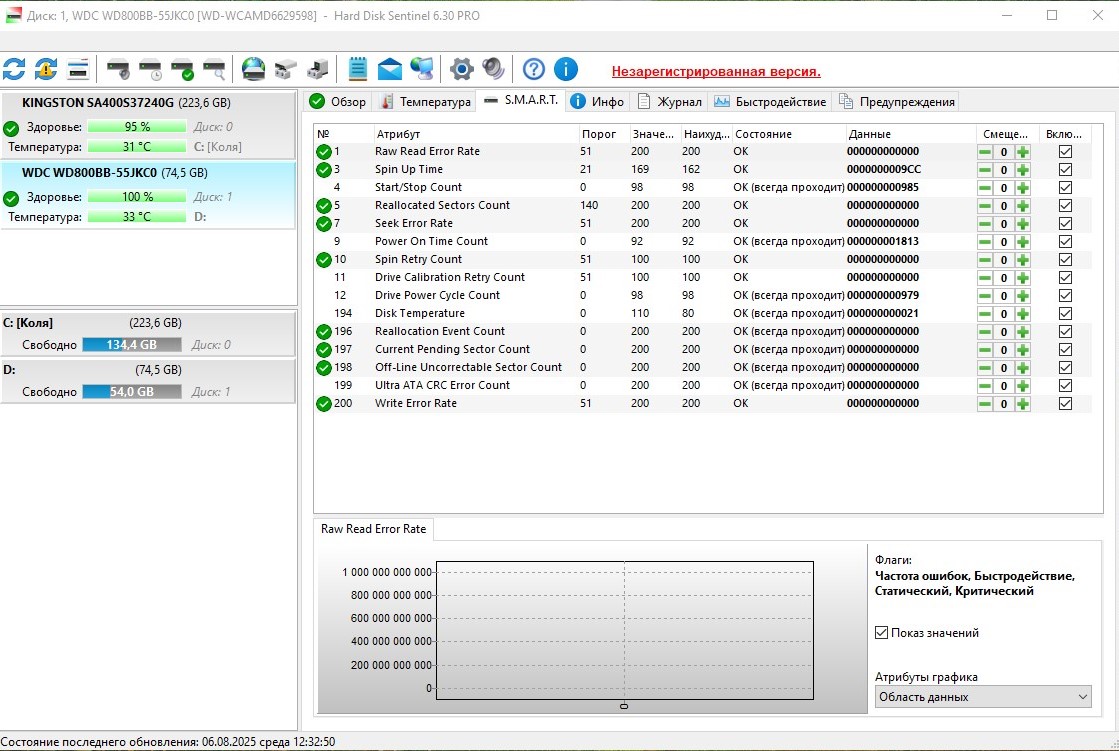Click the 'Незарегистрированная версия.' link
The image size is (1119, 751).
[x=716, y=72]
